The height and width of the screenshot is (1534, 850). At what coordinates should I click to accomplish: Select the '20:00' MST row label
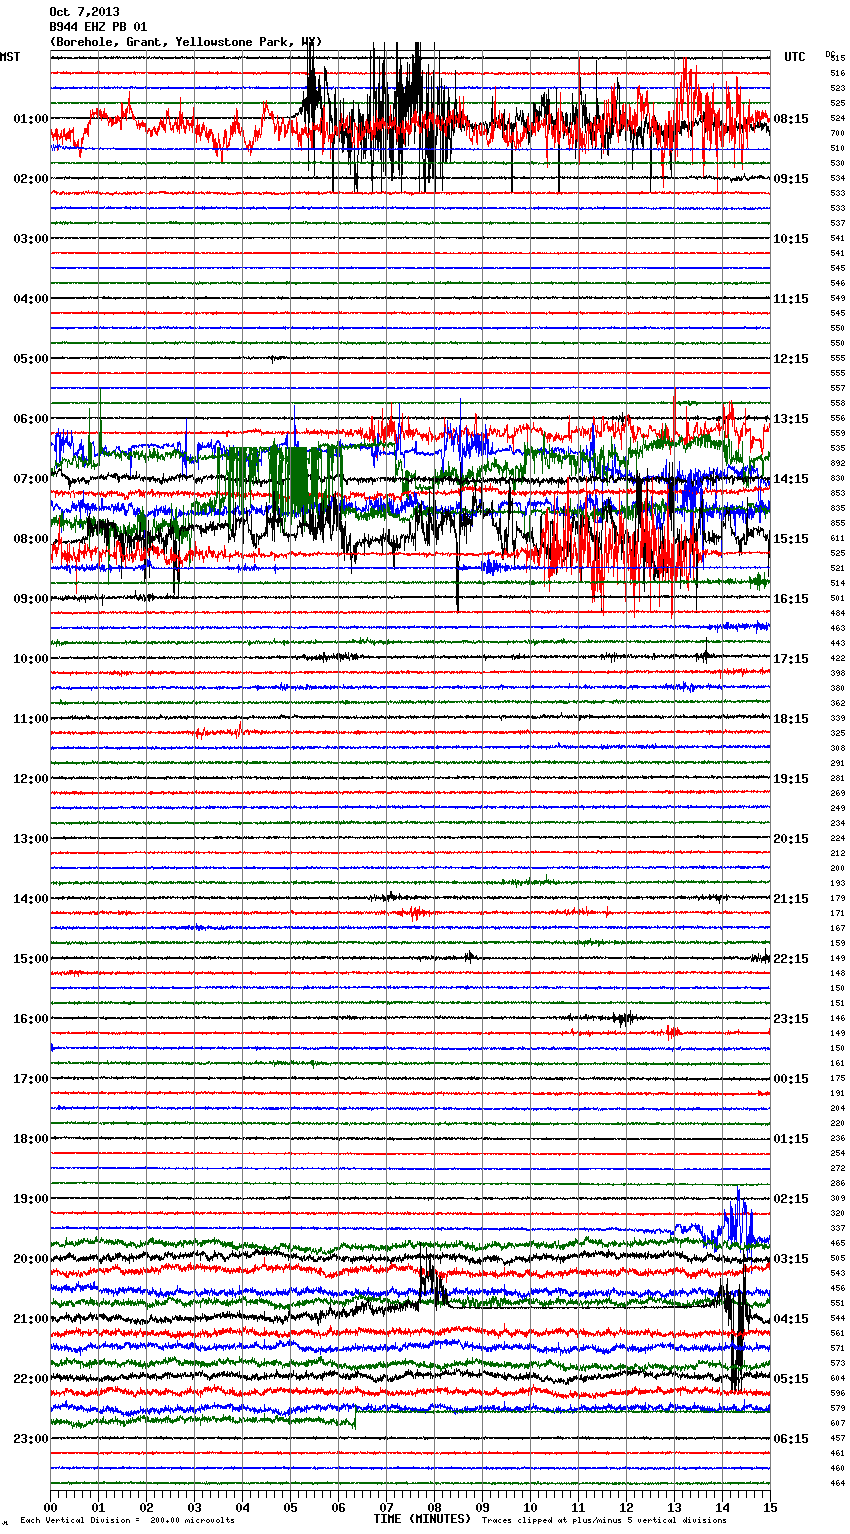point(30,1259)
